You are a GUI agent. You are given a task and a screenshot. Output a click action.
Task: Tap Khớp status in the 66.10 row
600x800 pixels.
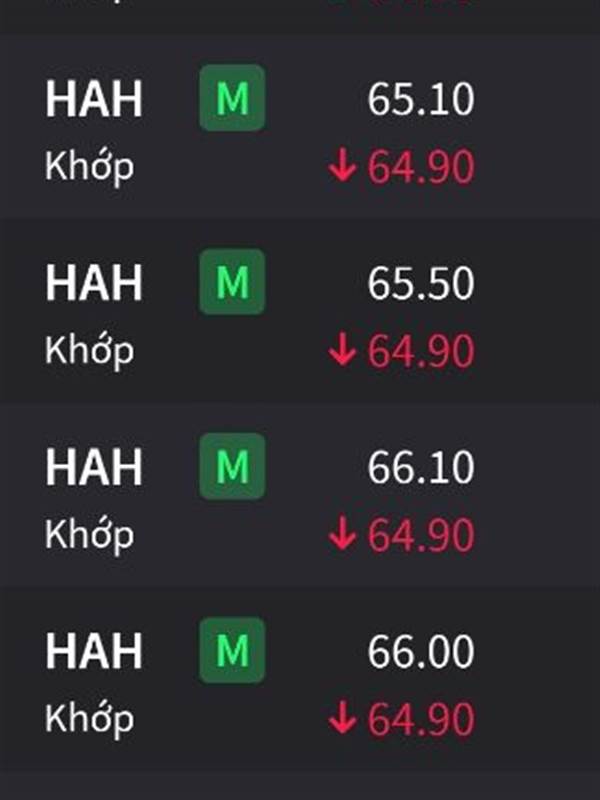89,536
